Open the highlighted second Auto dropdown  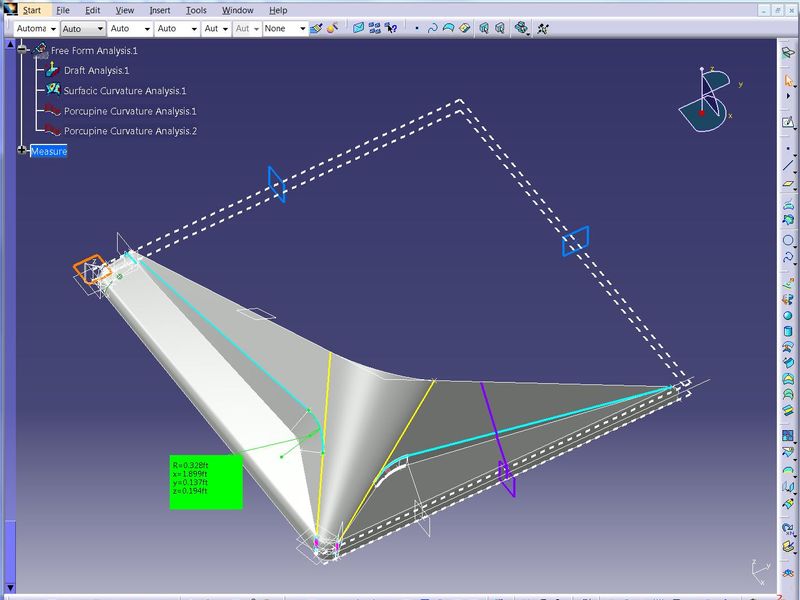coord(83,29)
